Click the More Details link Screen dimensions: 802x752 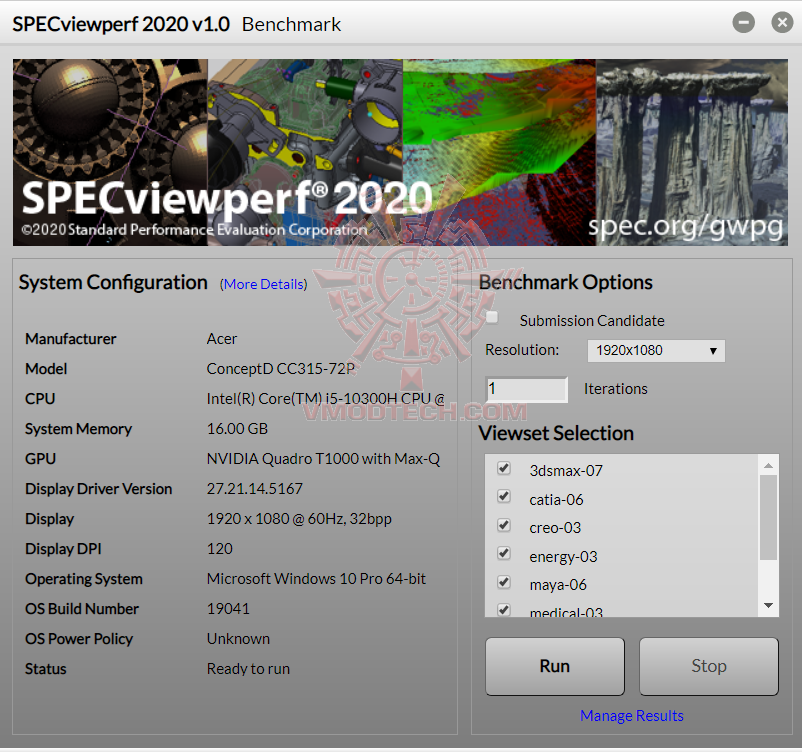pyautogui.click(x=263, y=284)
